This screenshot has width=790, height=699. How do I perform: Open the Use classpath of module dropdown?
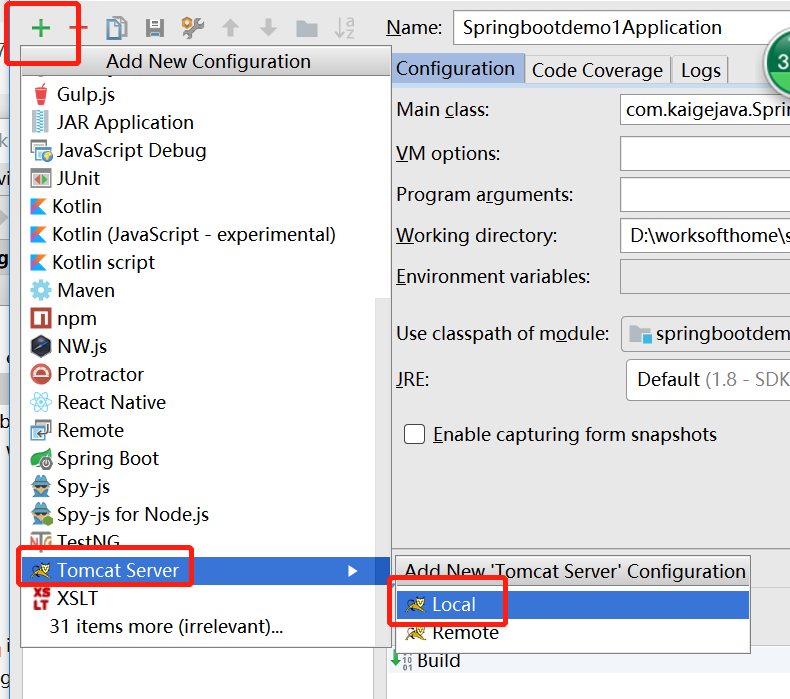(705, 334)
